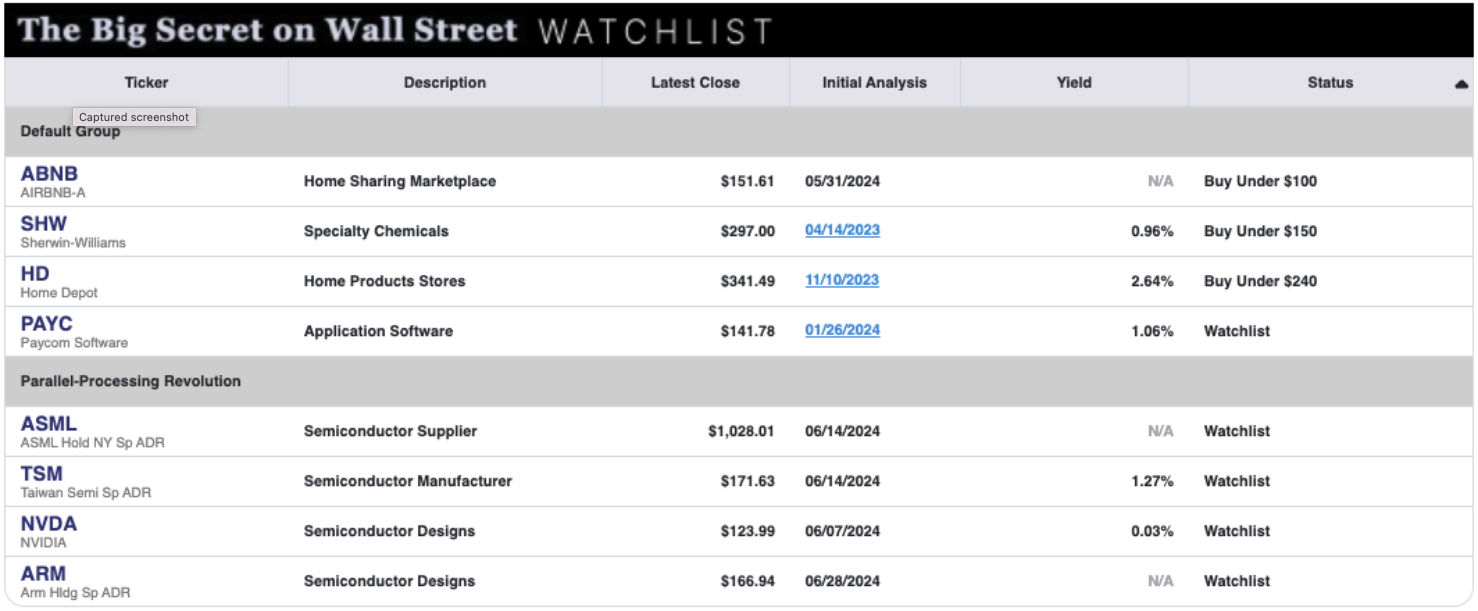Open the NVDA ticker

[49, 523]
